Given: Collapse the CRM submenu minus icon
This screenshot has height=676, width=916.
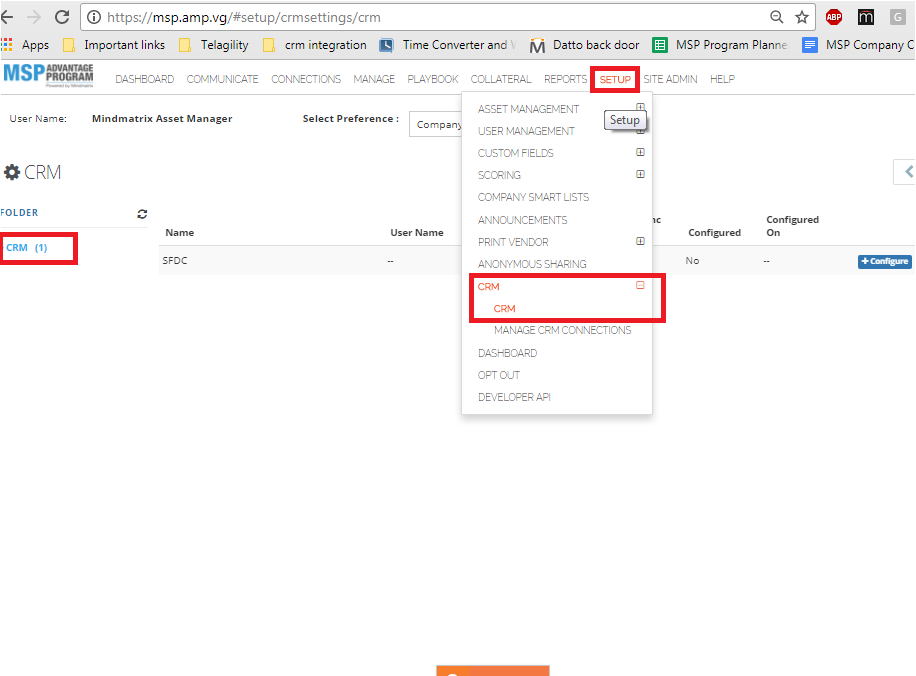Looking at the screenshot, I should pos(640,285).
